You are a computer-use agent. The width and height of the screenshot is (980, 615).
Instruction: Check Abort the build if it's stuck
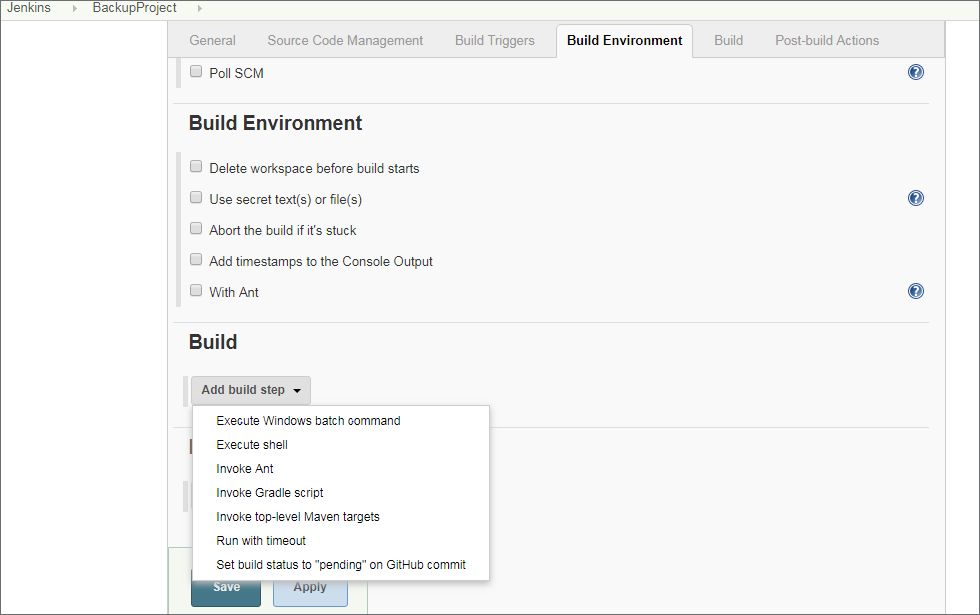[x=196, y=228]
